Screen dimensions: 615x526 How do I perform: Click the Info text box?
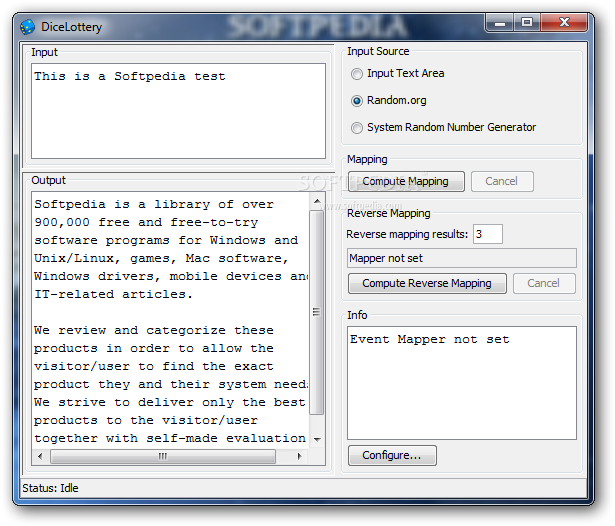(x=462, y=383)
